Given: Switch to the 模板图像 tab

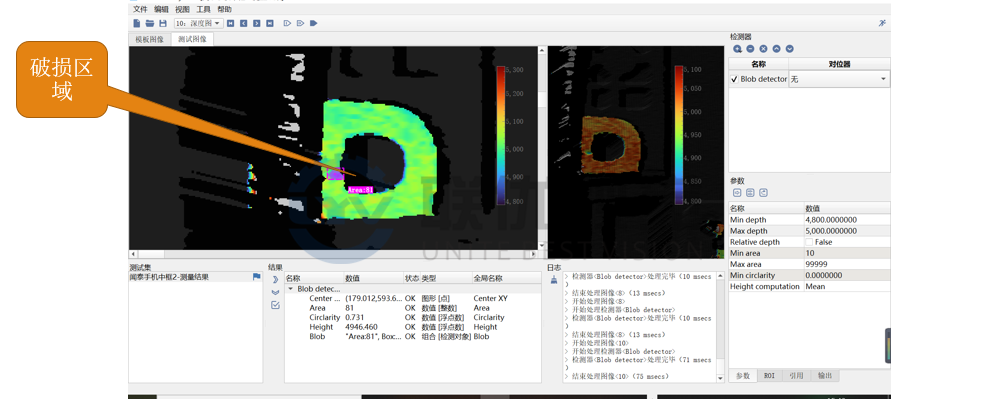Looking at the screenshot, I should pyautogui.click(x=150, y=40).
